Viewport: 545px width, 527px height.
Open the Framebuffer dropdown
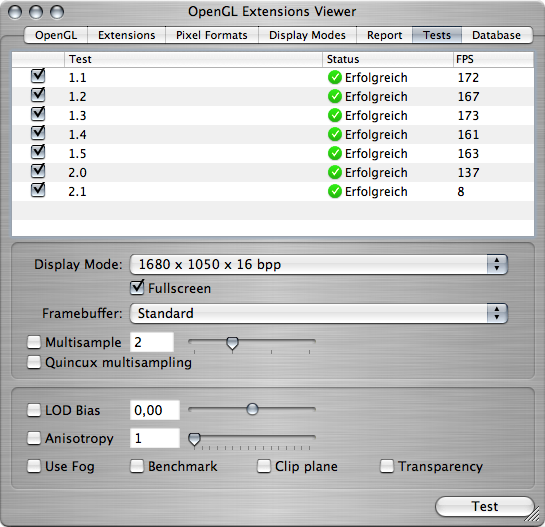point(318,314)
